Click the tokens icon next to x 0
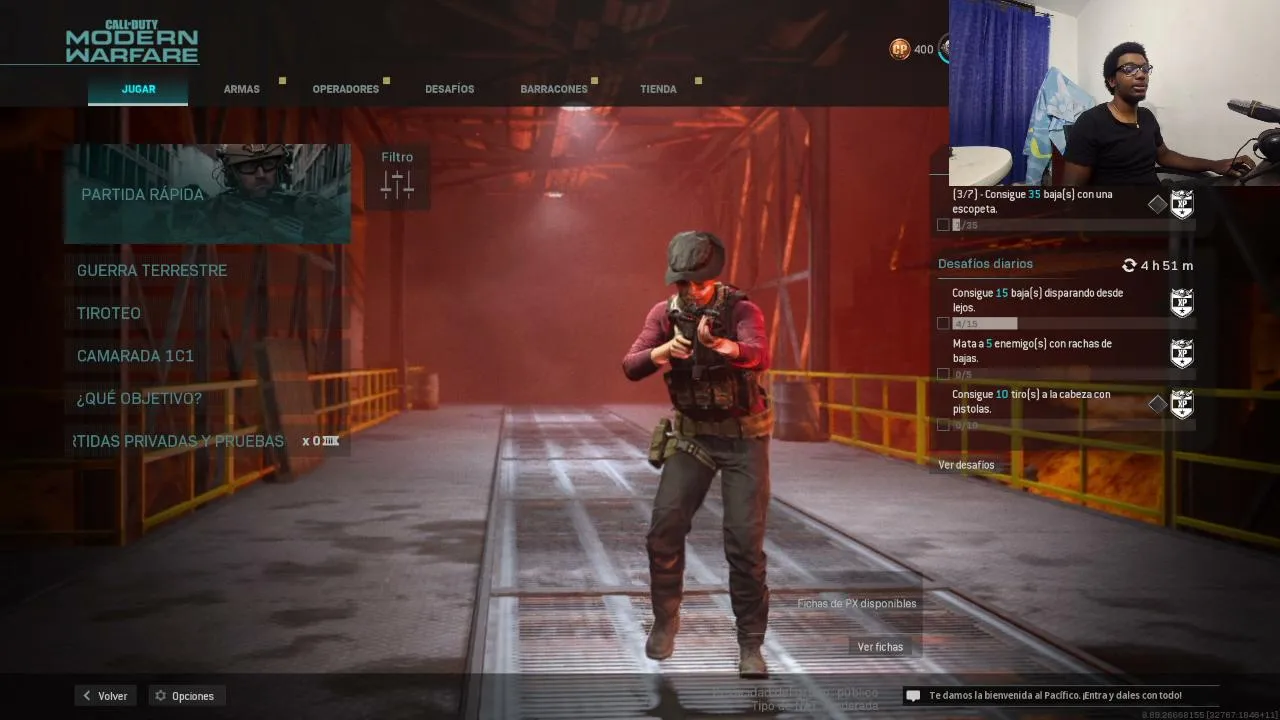1280x720 pixels. tap(330, 441)
